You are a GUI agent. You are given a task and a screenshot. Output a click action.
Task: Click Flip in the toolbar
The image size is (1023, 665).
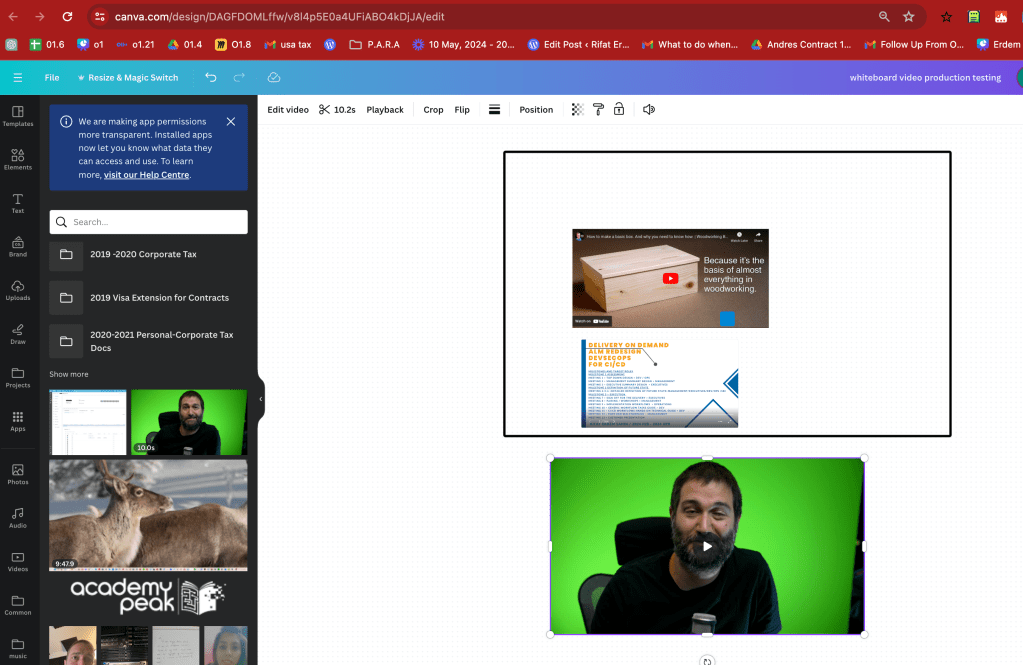462,110
